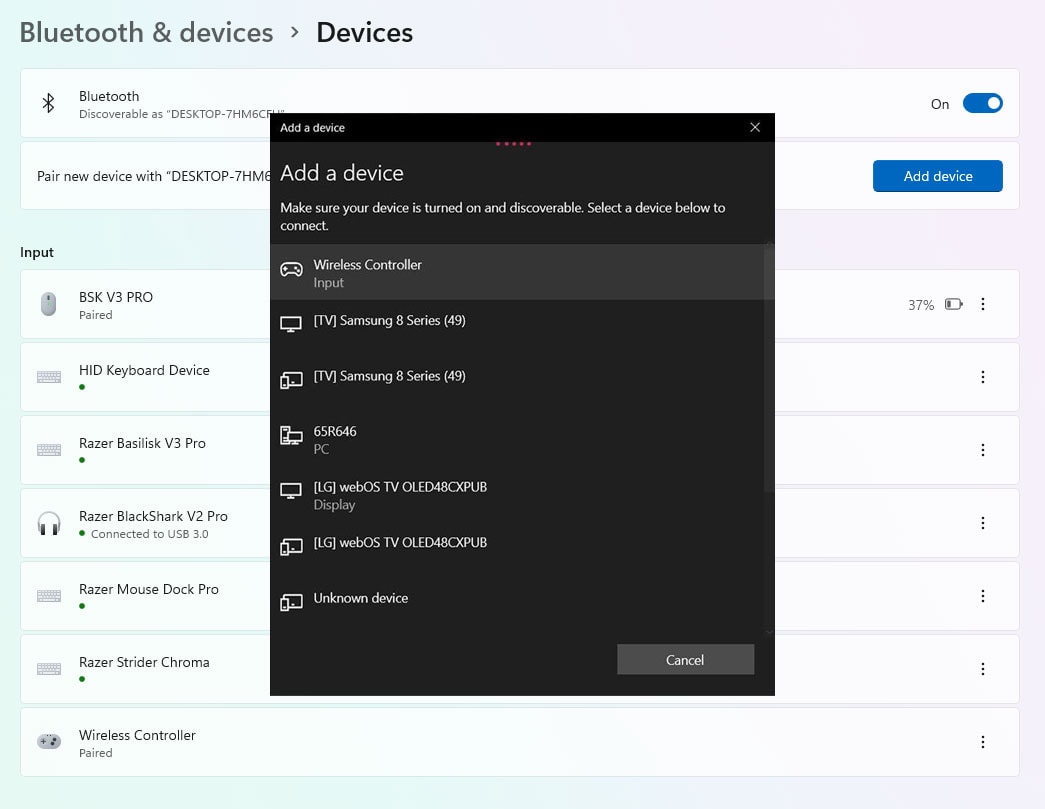Click the first Samsung 8 Series monitor icon

(x=291, y=325)
